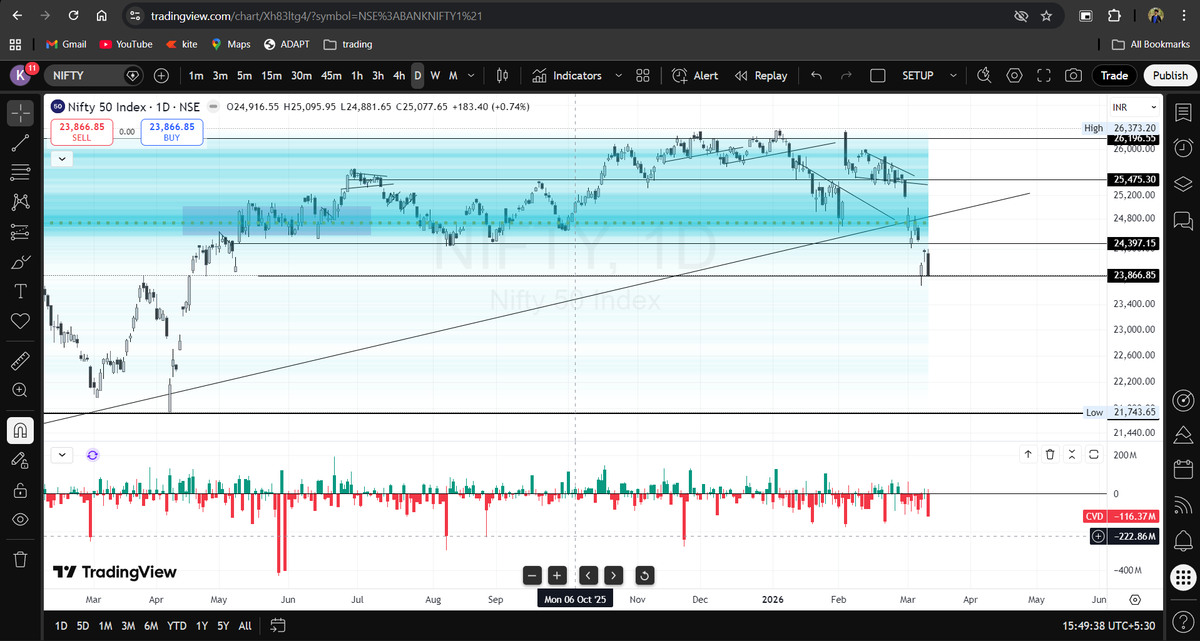This screenshot has height=641, width=1200.
Task: Open the Fibonacci retracement tools
Action: 20,172
